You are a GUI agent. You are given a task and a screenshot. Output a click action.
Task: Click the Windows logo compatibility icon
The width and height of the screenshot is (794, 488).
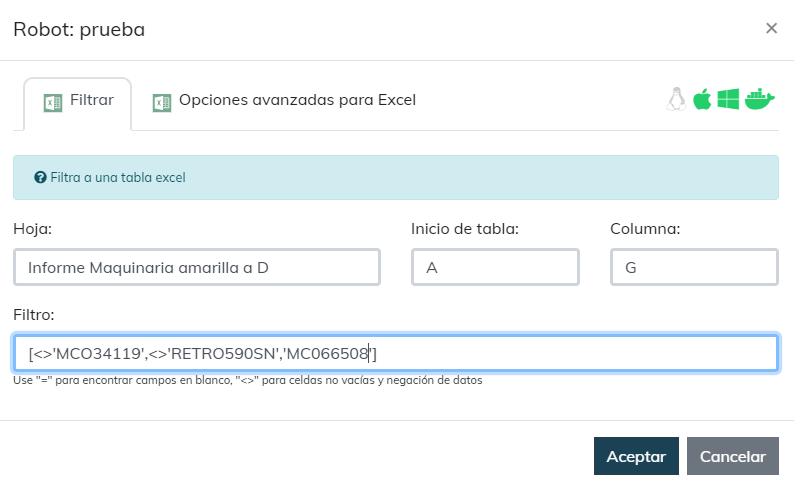tap(728, 99)
